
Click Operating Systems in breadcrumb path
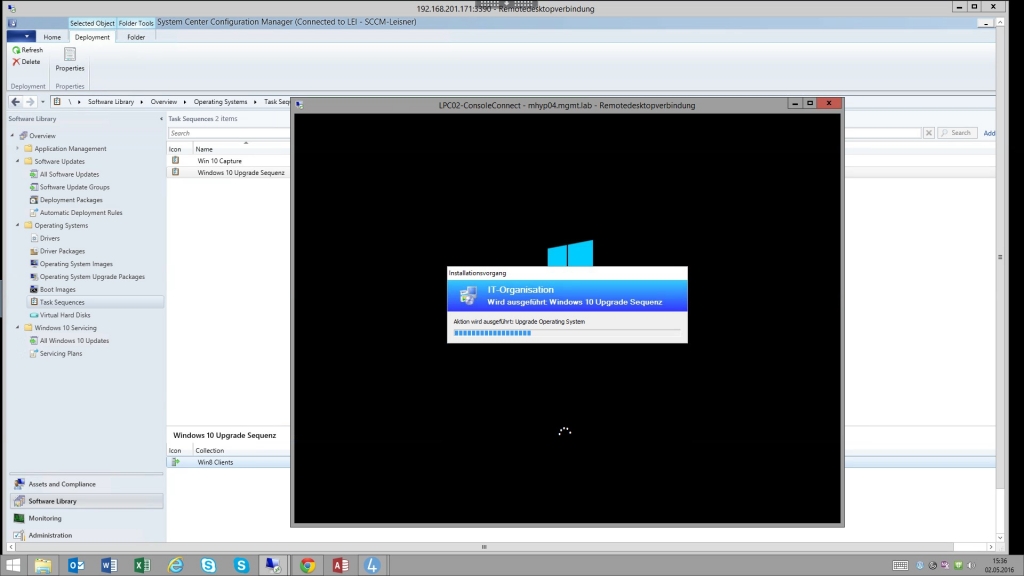(x=220, y=102)
